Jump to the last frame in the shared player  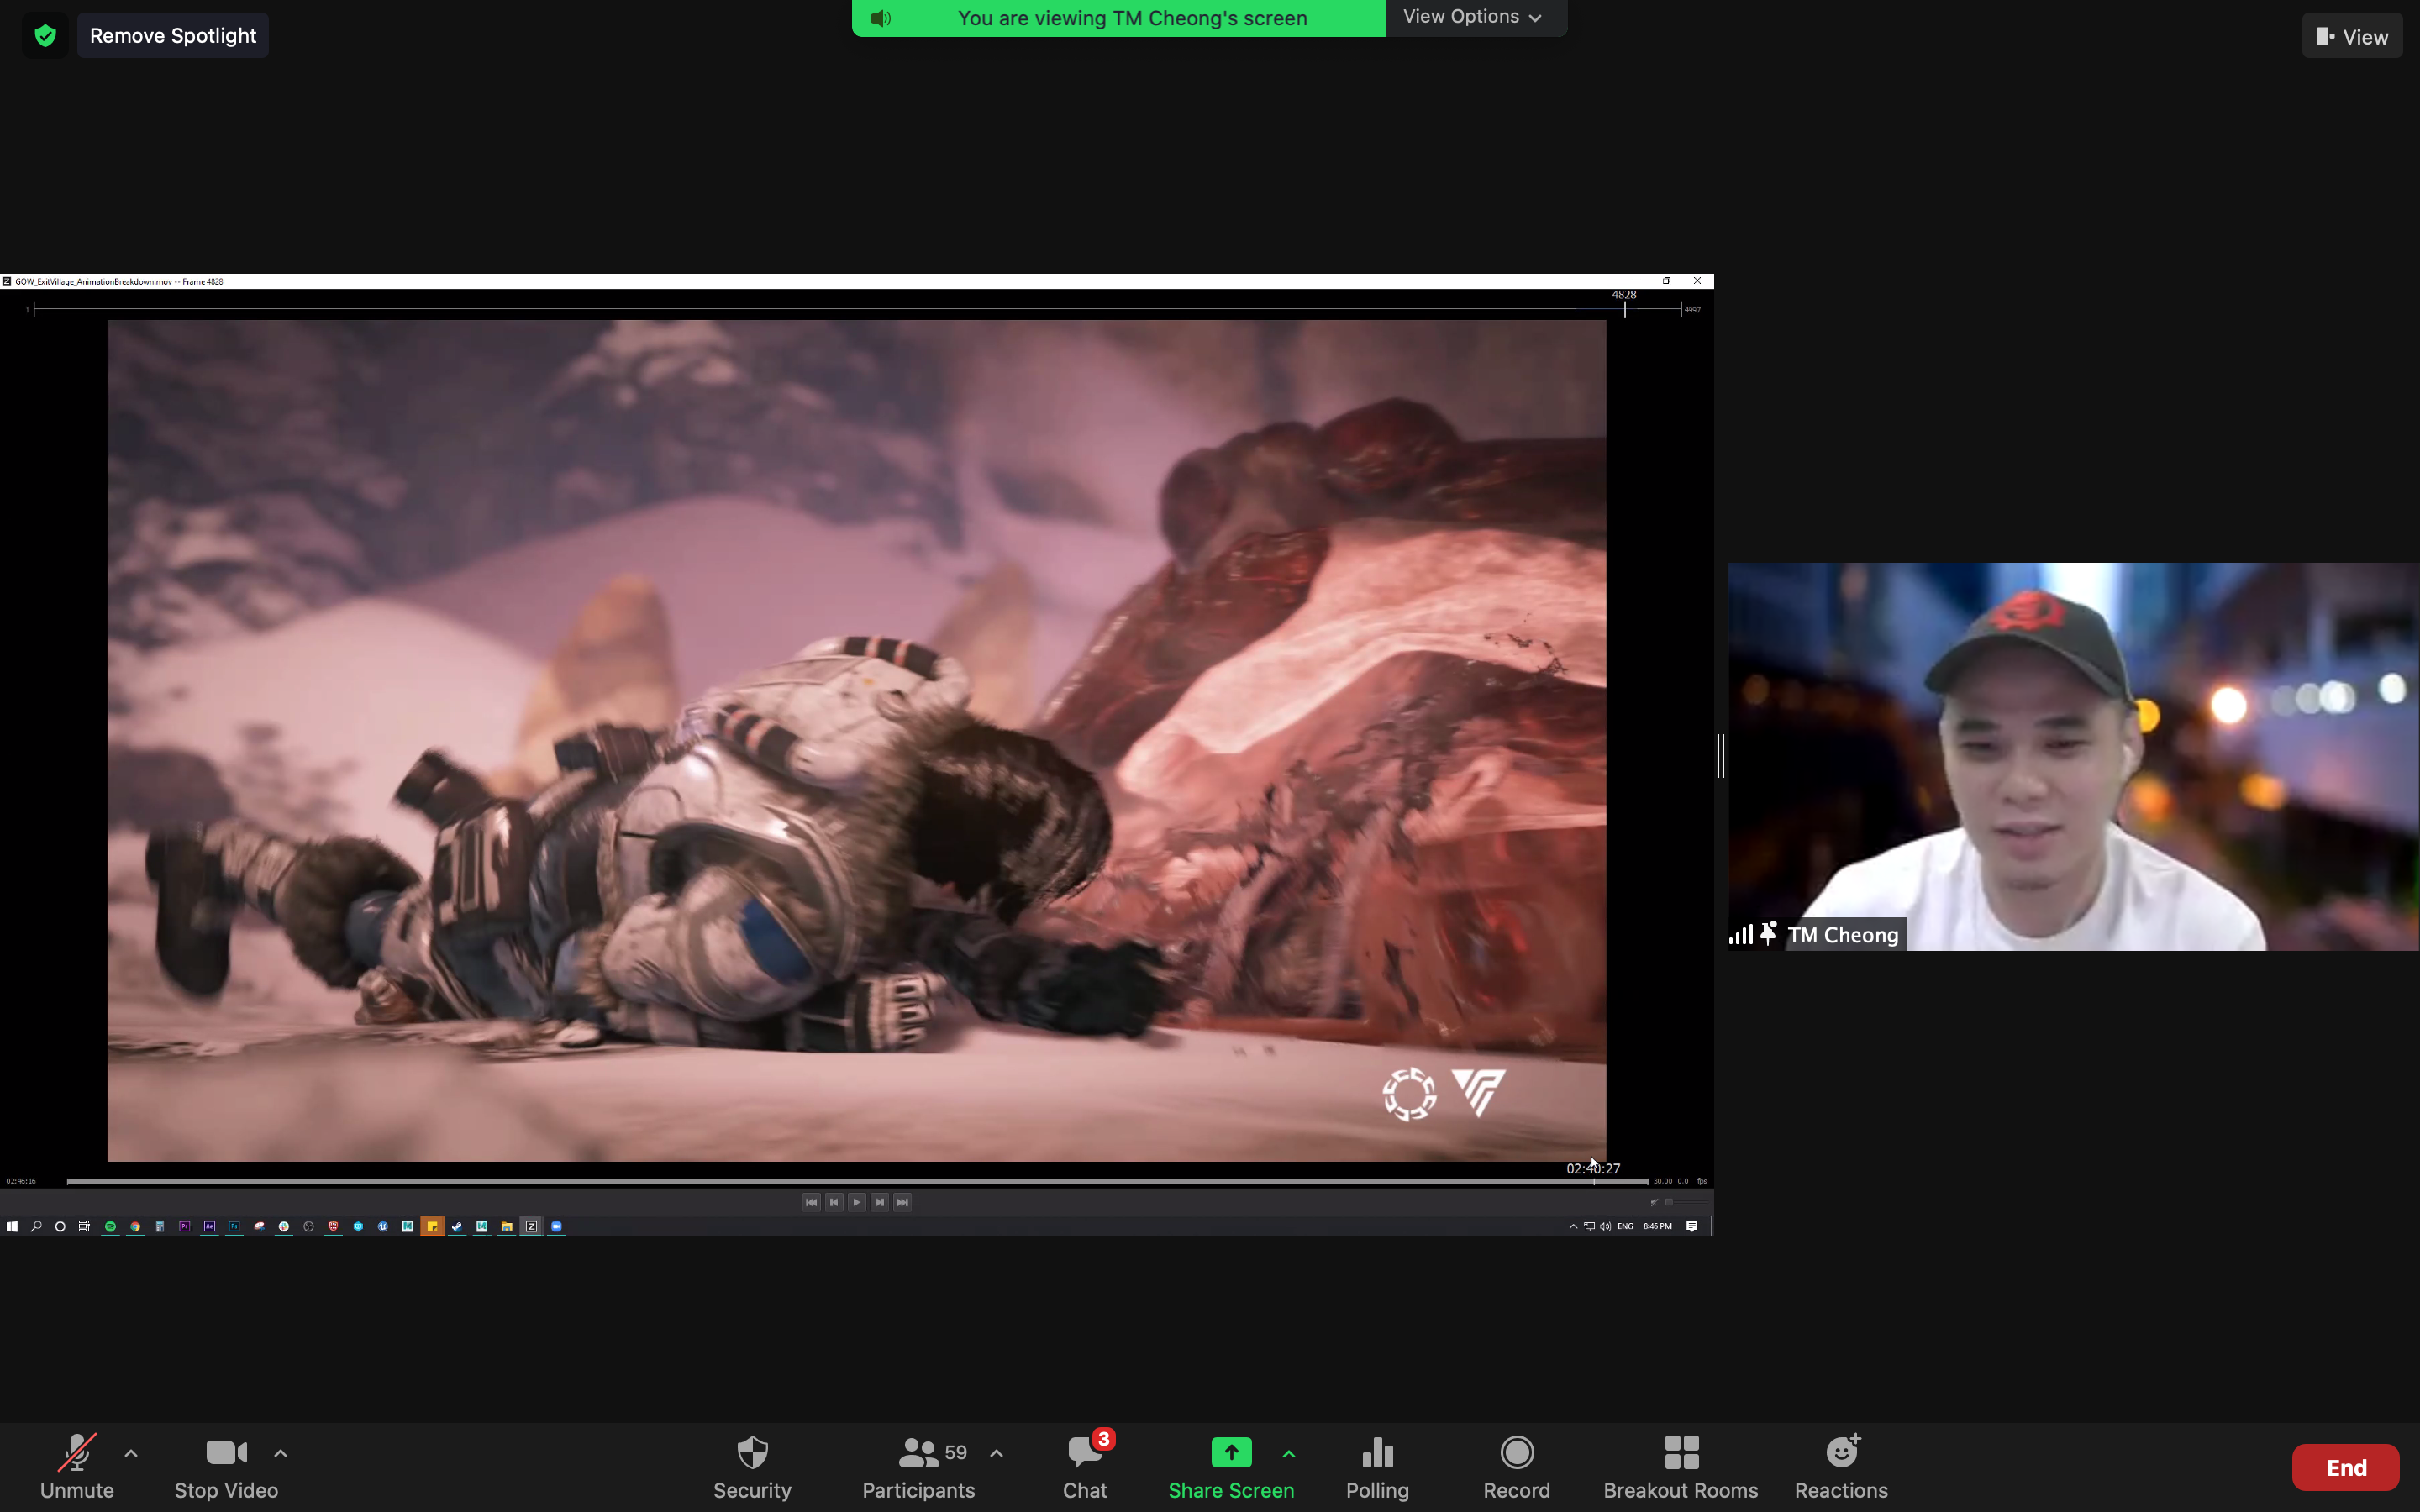[902, 1202]
